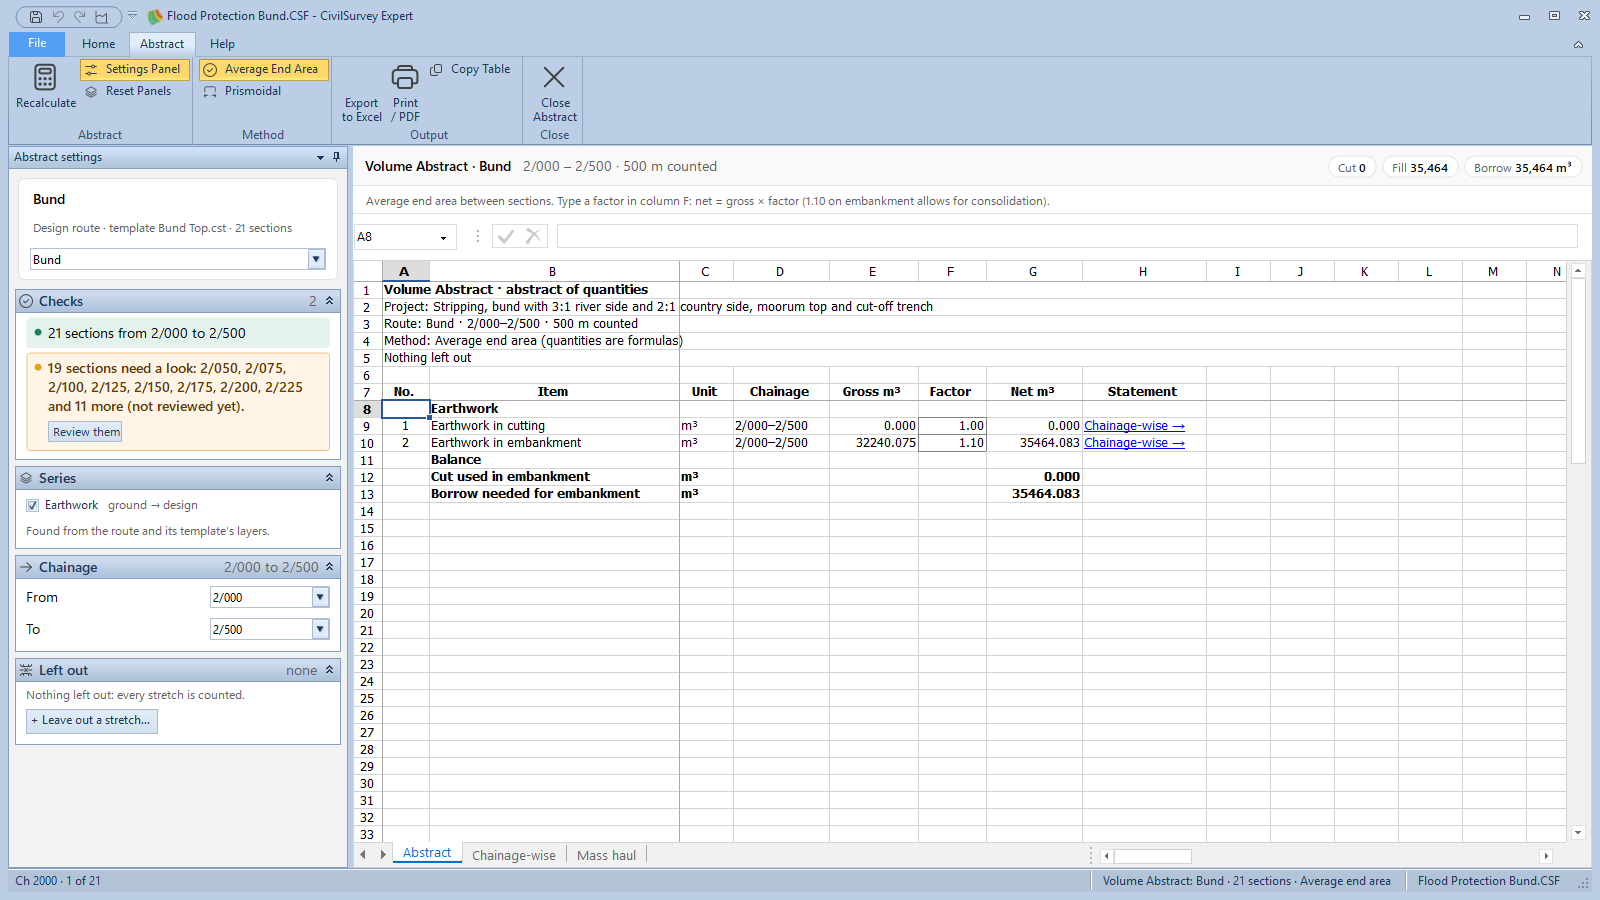Open the A8 name box dropdown

coord(443,238)
